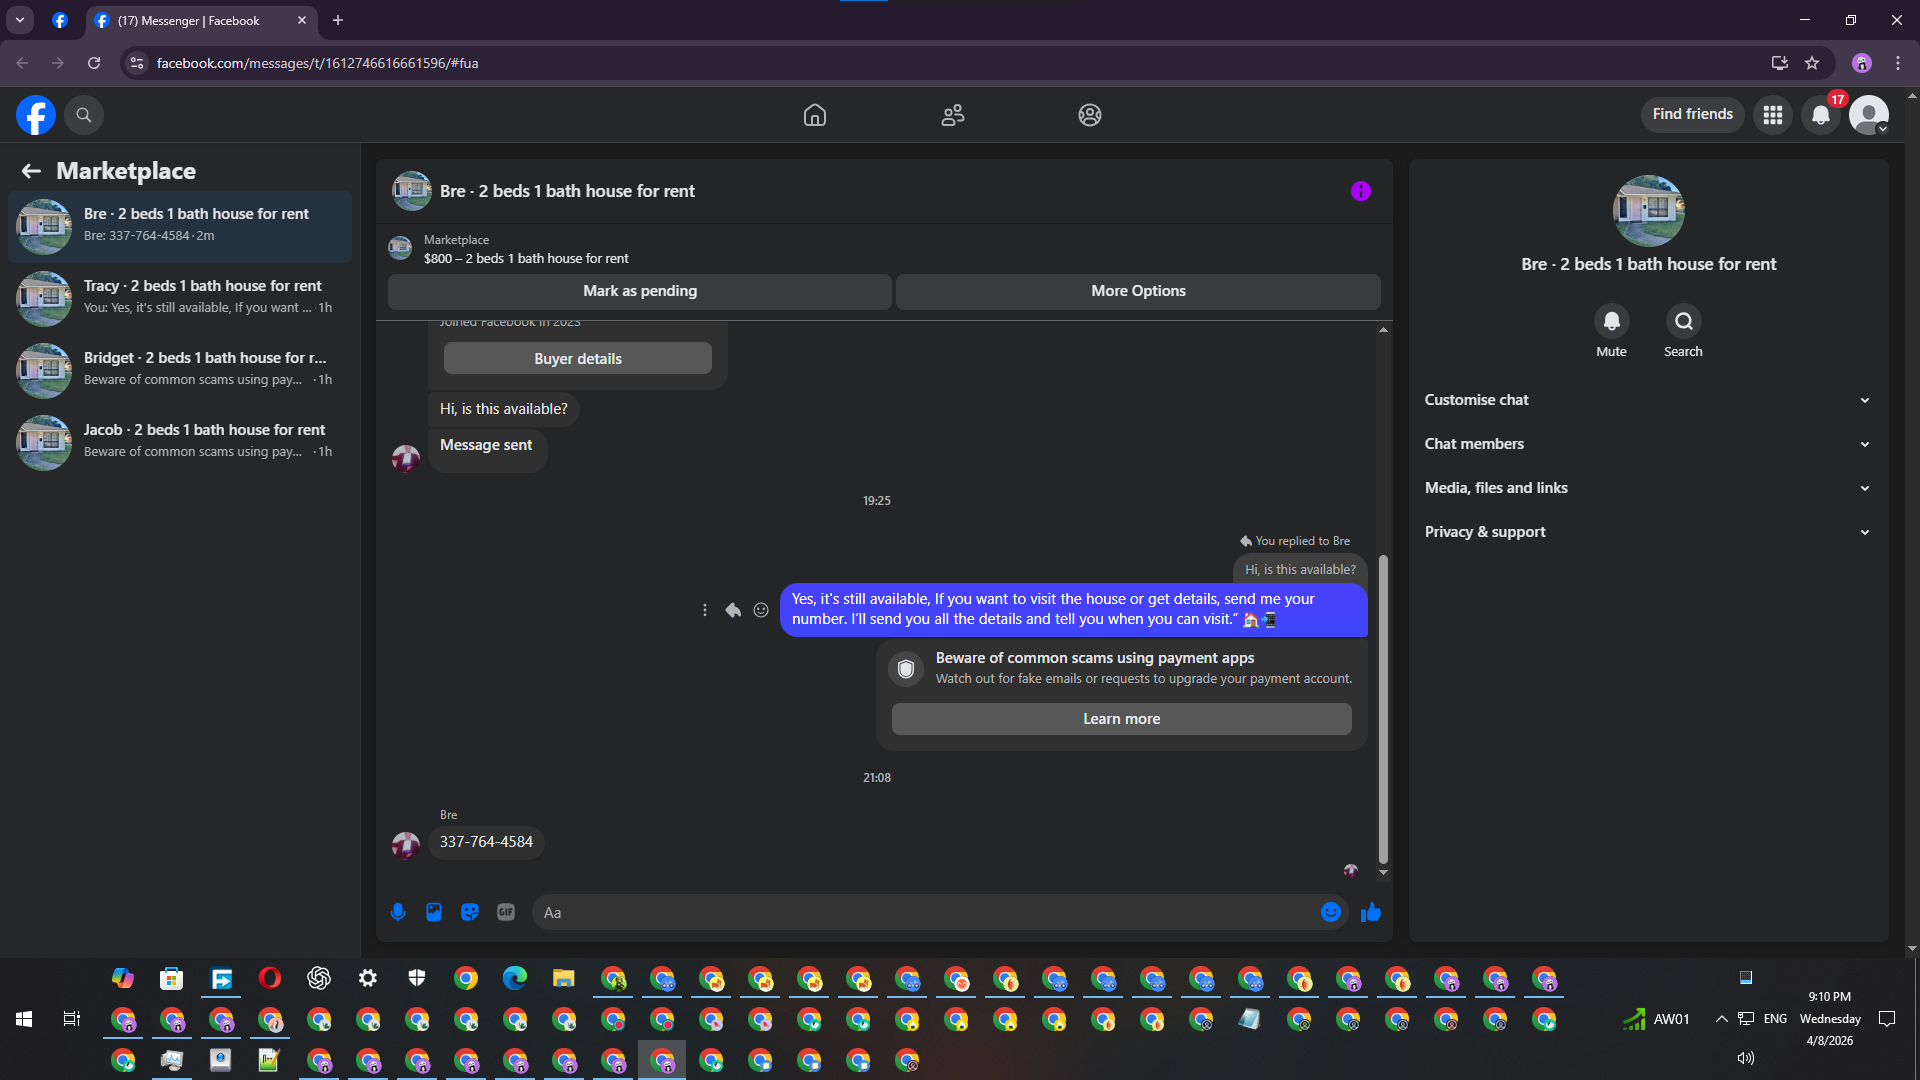This screenshot has height=1080, width=1920.
Task: Click the chat scrollbar thumb
Action: [1383, 710]
